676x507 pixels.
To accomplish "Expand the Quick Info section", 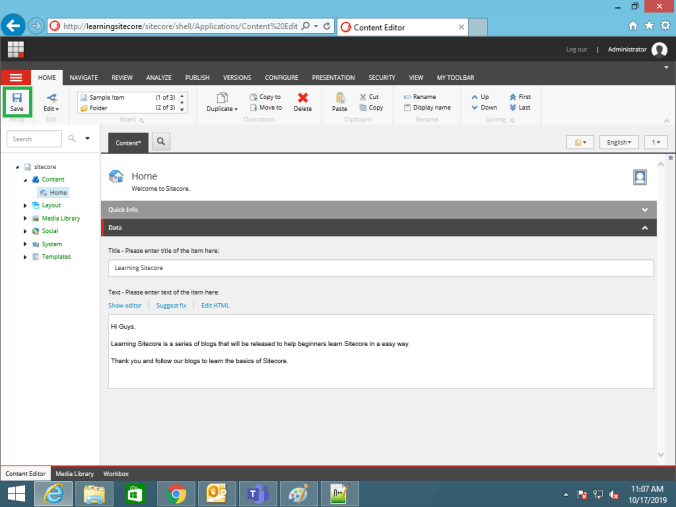I will coord(645,210).
